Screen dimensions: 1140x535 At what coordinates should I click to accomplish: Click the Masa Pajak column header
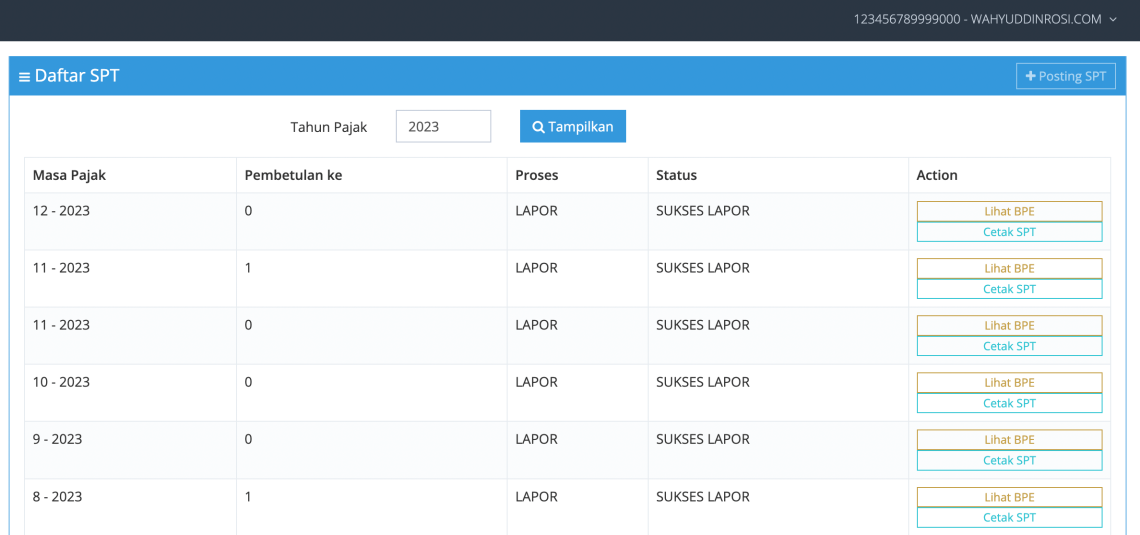pyautogui.click(x=69, y=175)
